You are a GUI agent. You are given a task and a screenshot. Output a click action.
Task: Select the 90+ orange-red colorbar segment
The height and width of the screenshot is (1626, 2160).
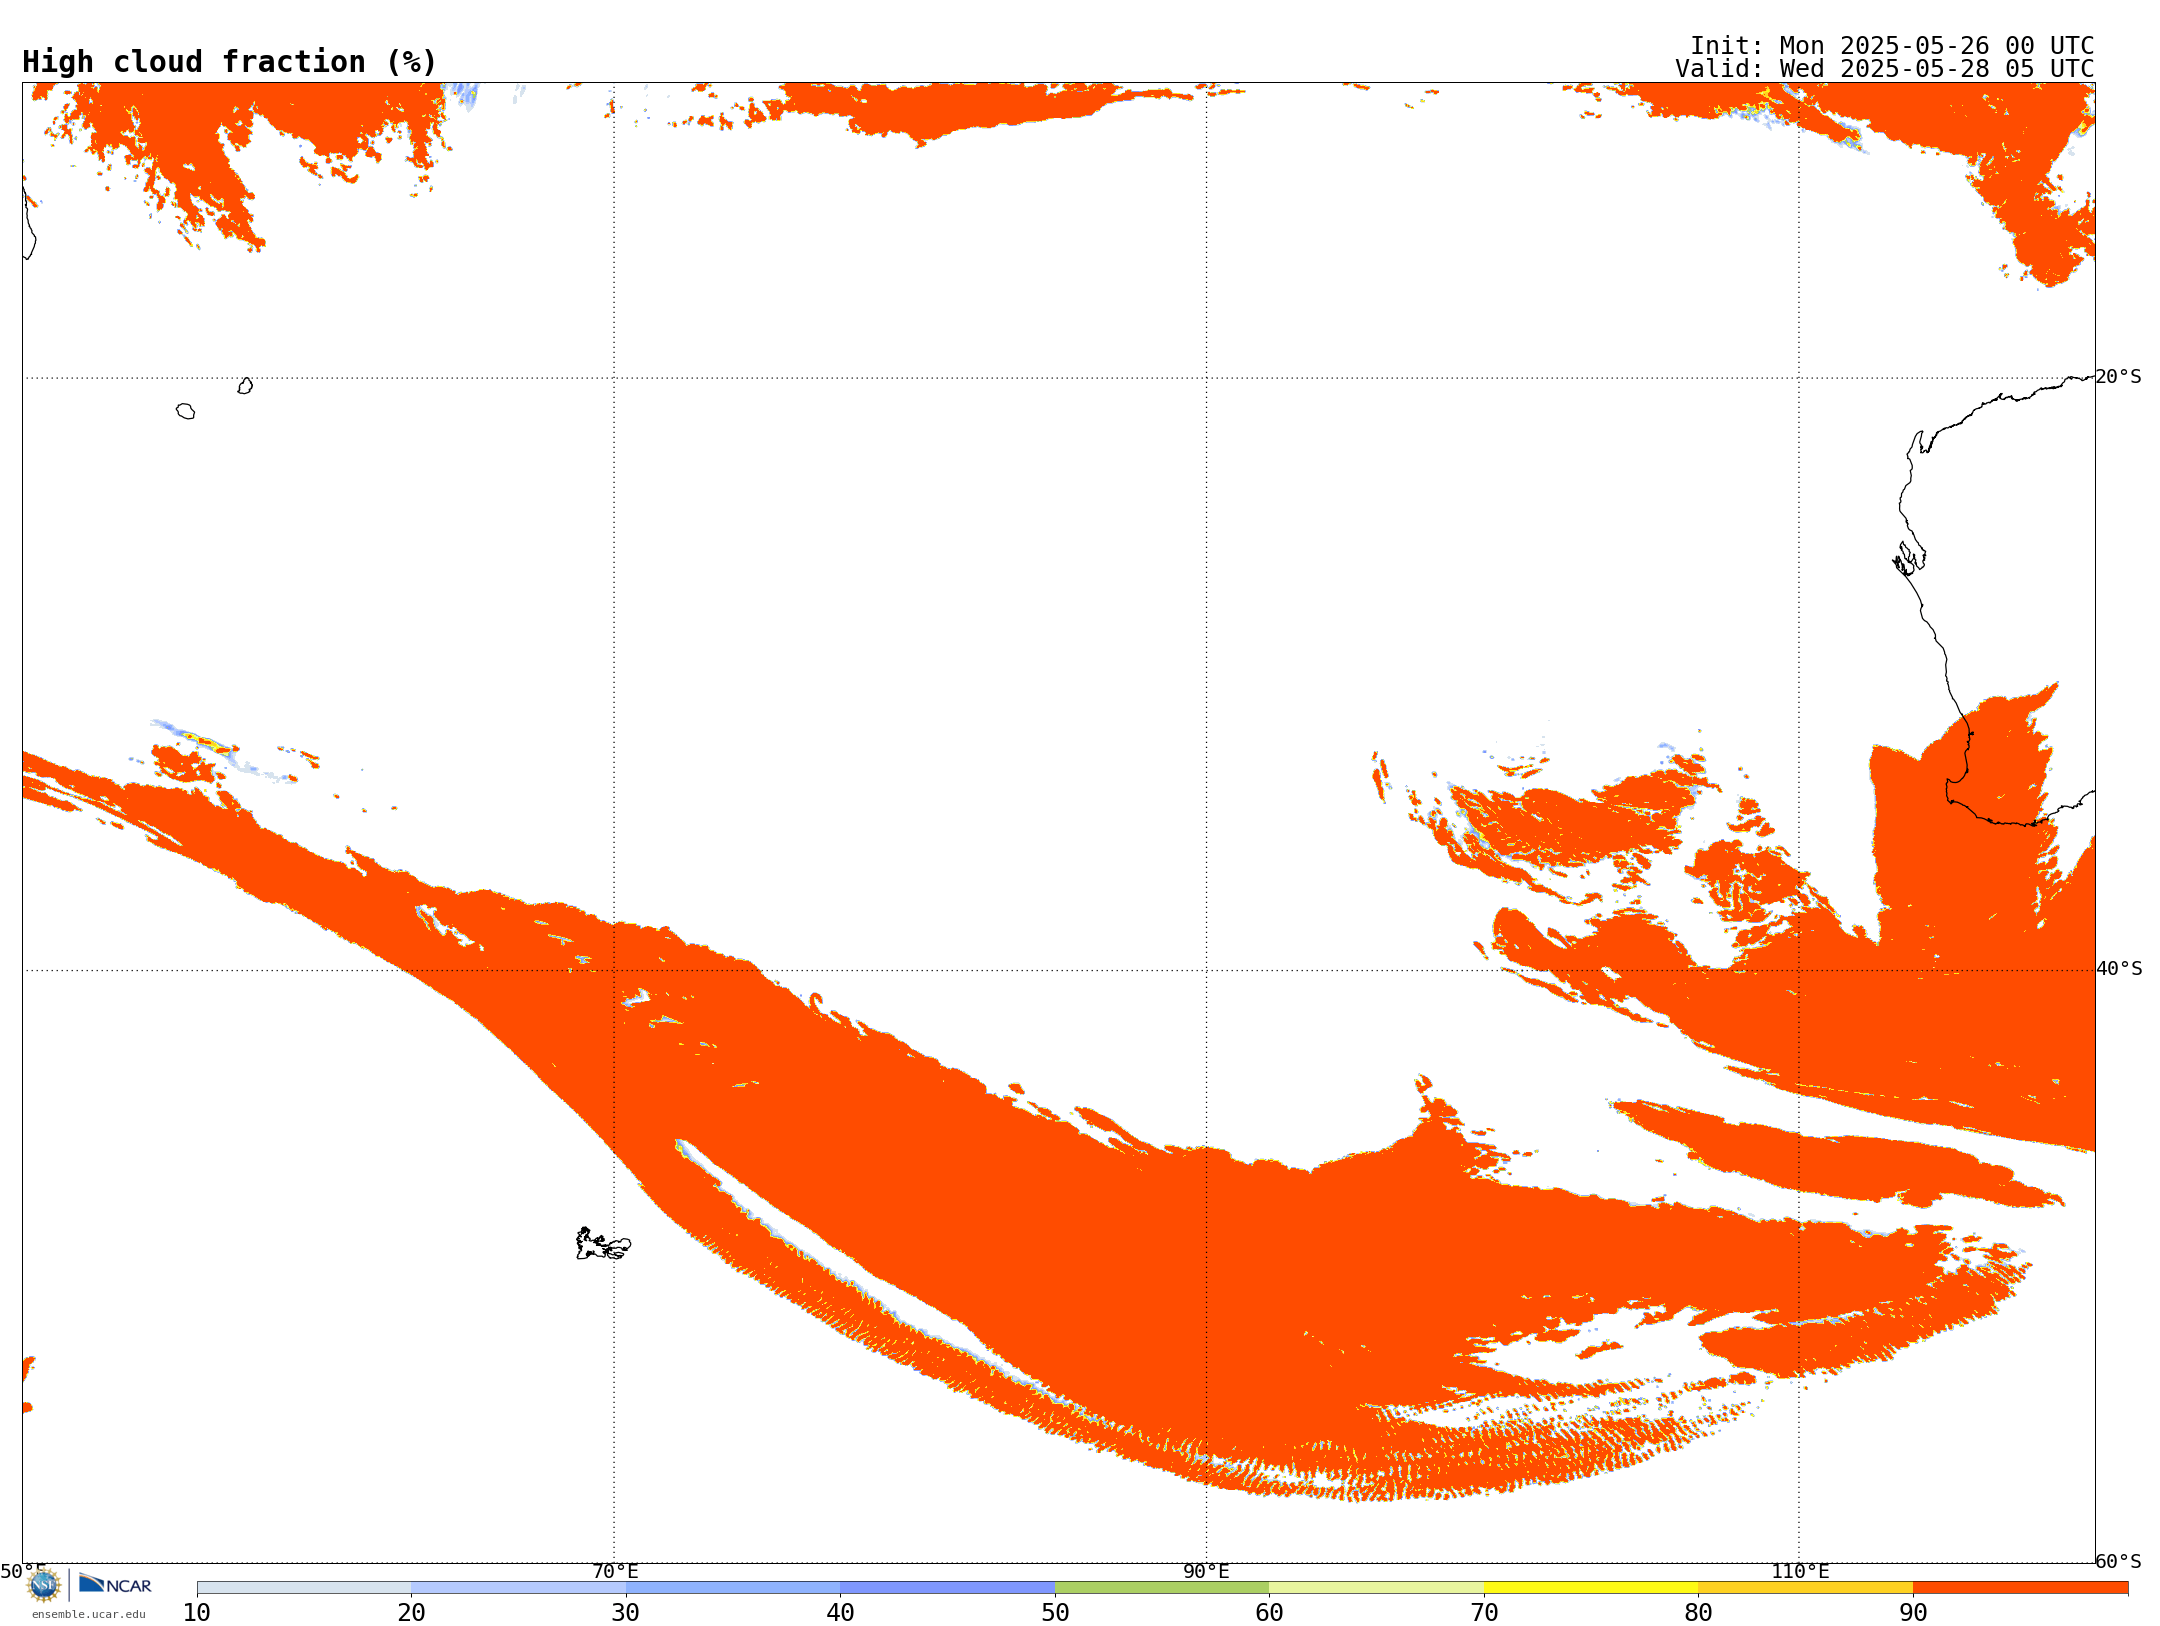coord(2020,1588)
